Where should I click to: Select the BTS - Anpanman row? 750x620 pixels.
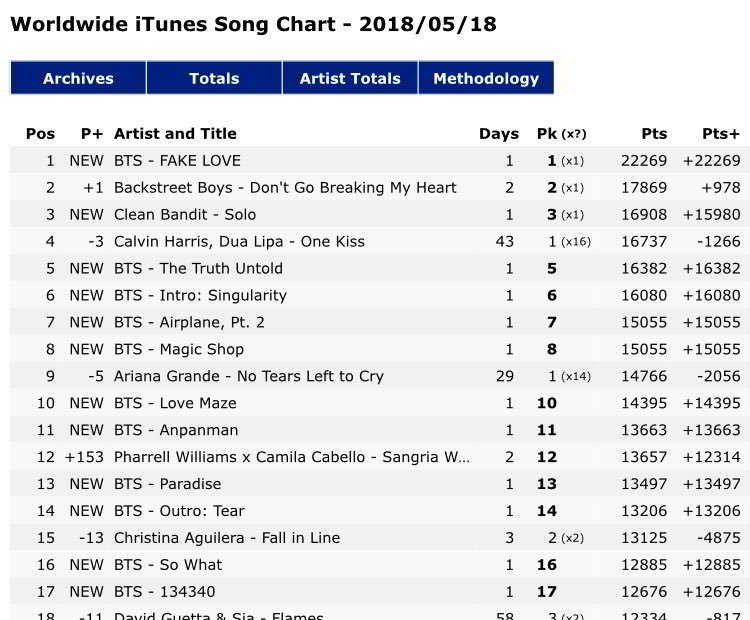pos(176,430)
